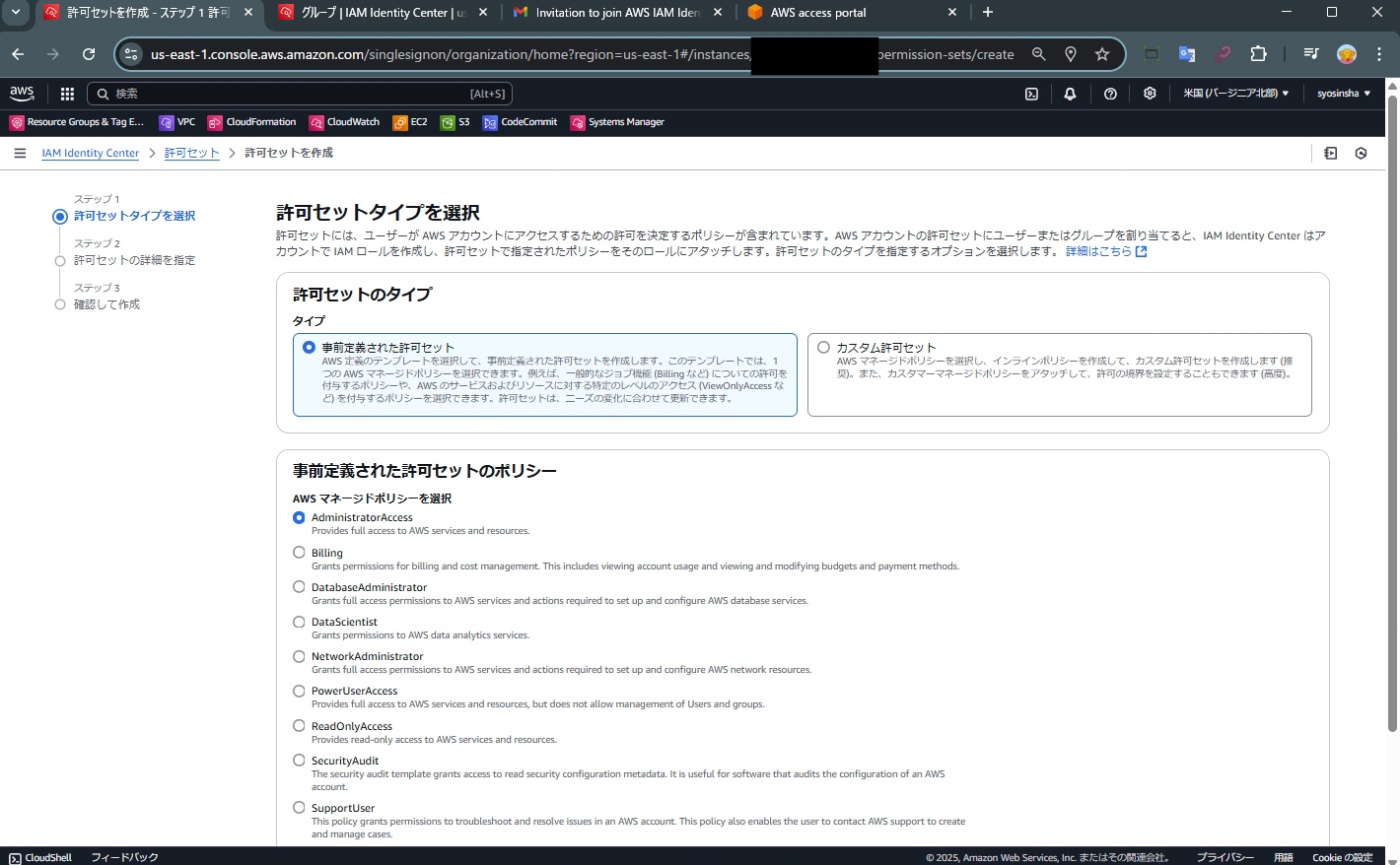Open the CloudWatch favorite shortcut
This screenshot has width=1400, height=865.
coord(345,122)
